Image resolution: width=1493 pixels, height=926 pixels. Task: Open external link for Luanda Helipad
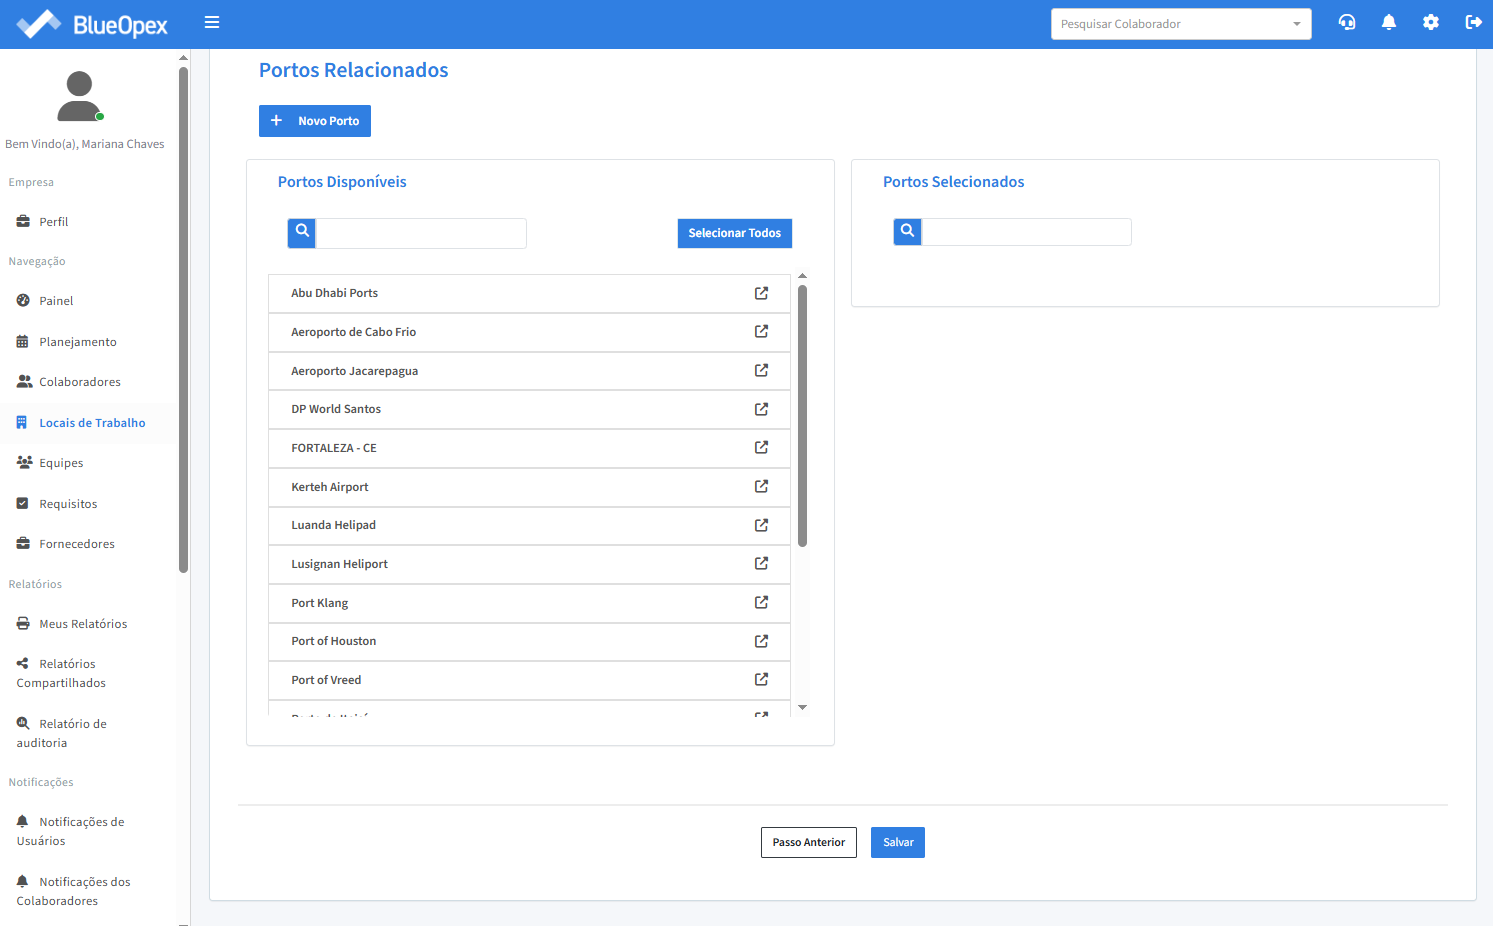[x=761, y=525]
